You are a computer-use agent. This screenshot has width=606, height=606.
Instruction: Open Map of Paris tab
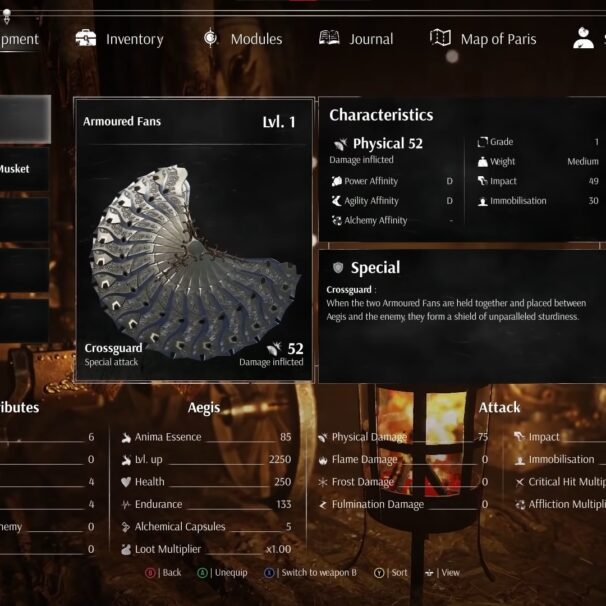click(x=483, y=39)
